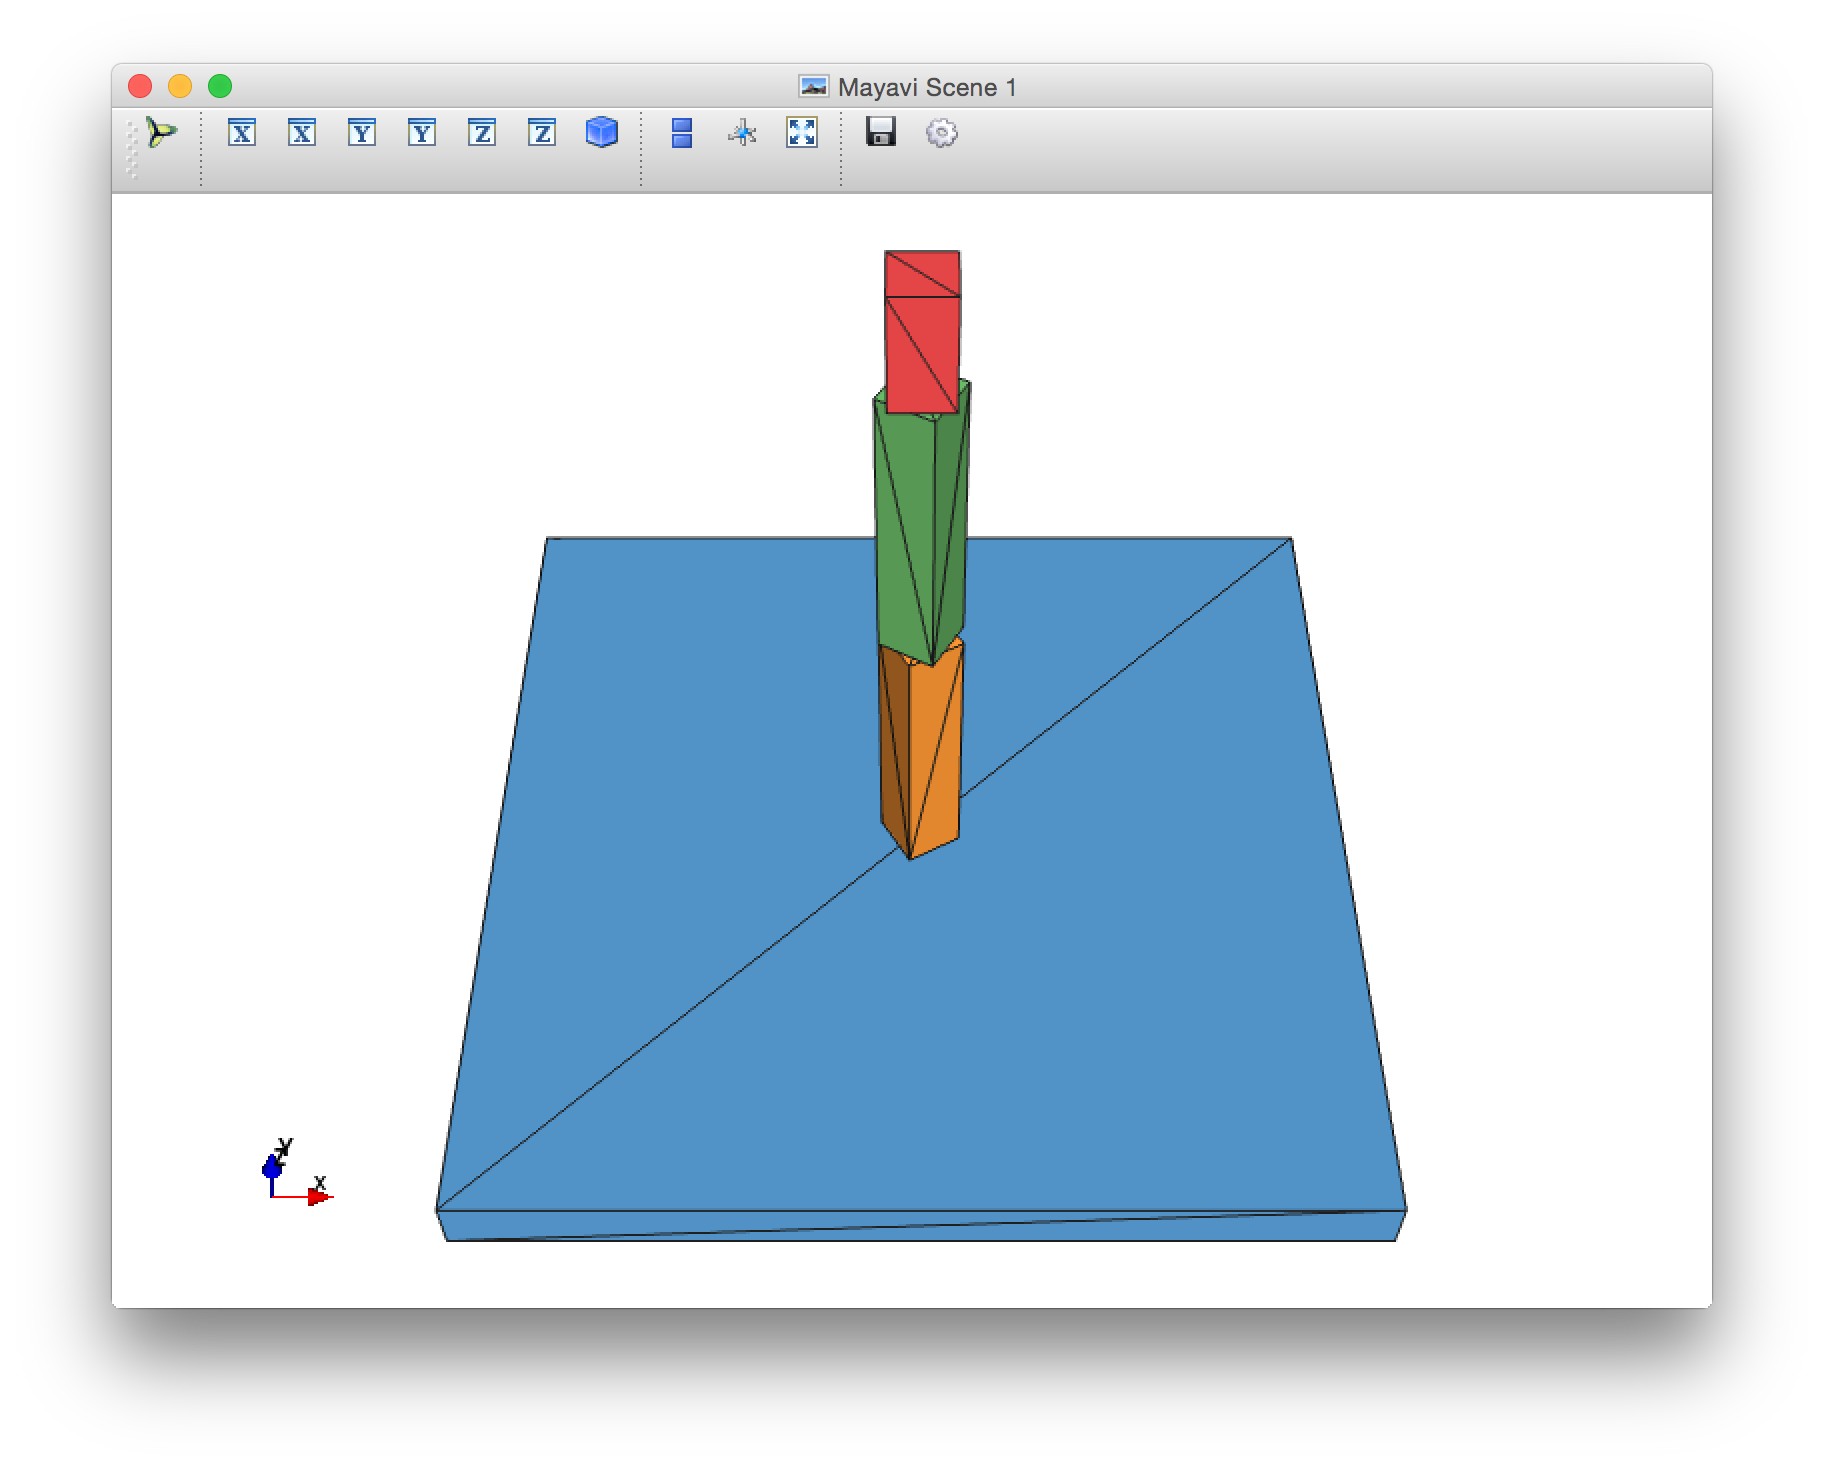Screen dimensions: 1824x1468
Task: Open scene configuration with the gear icon
Action: click(942, 132)
